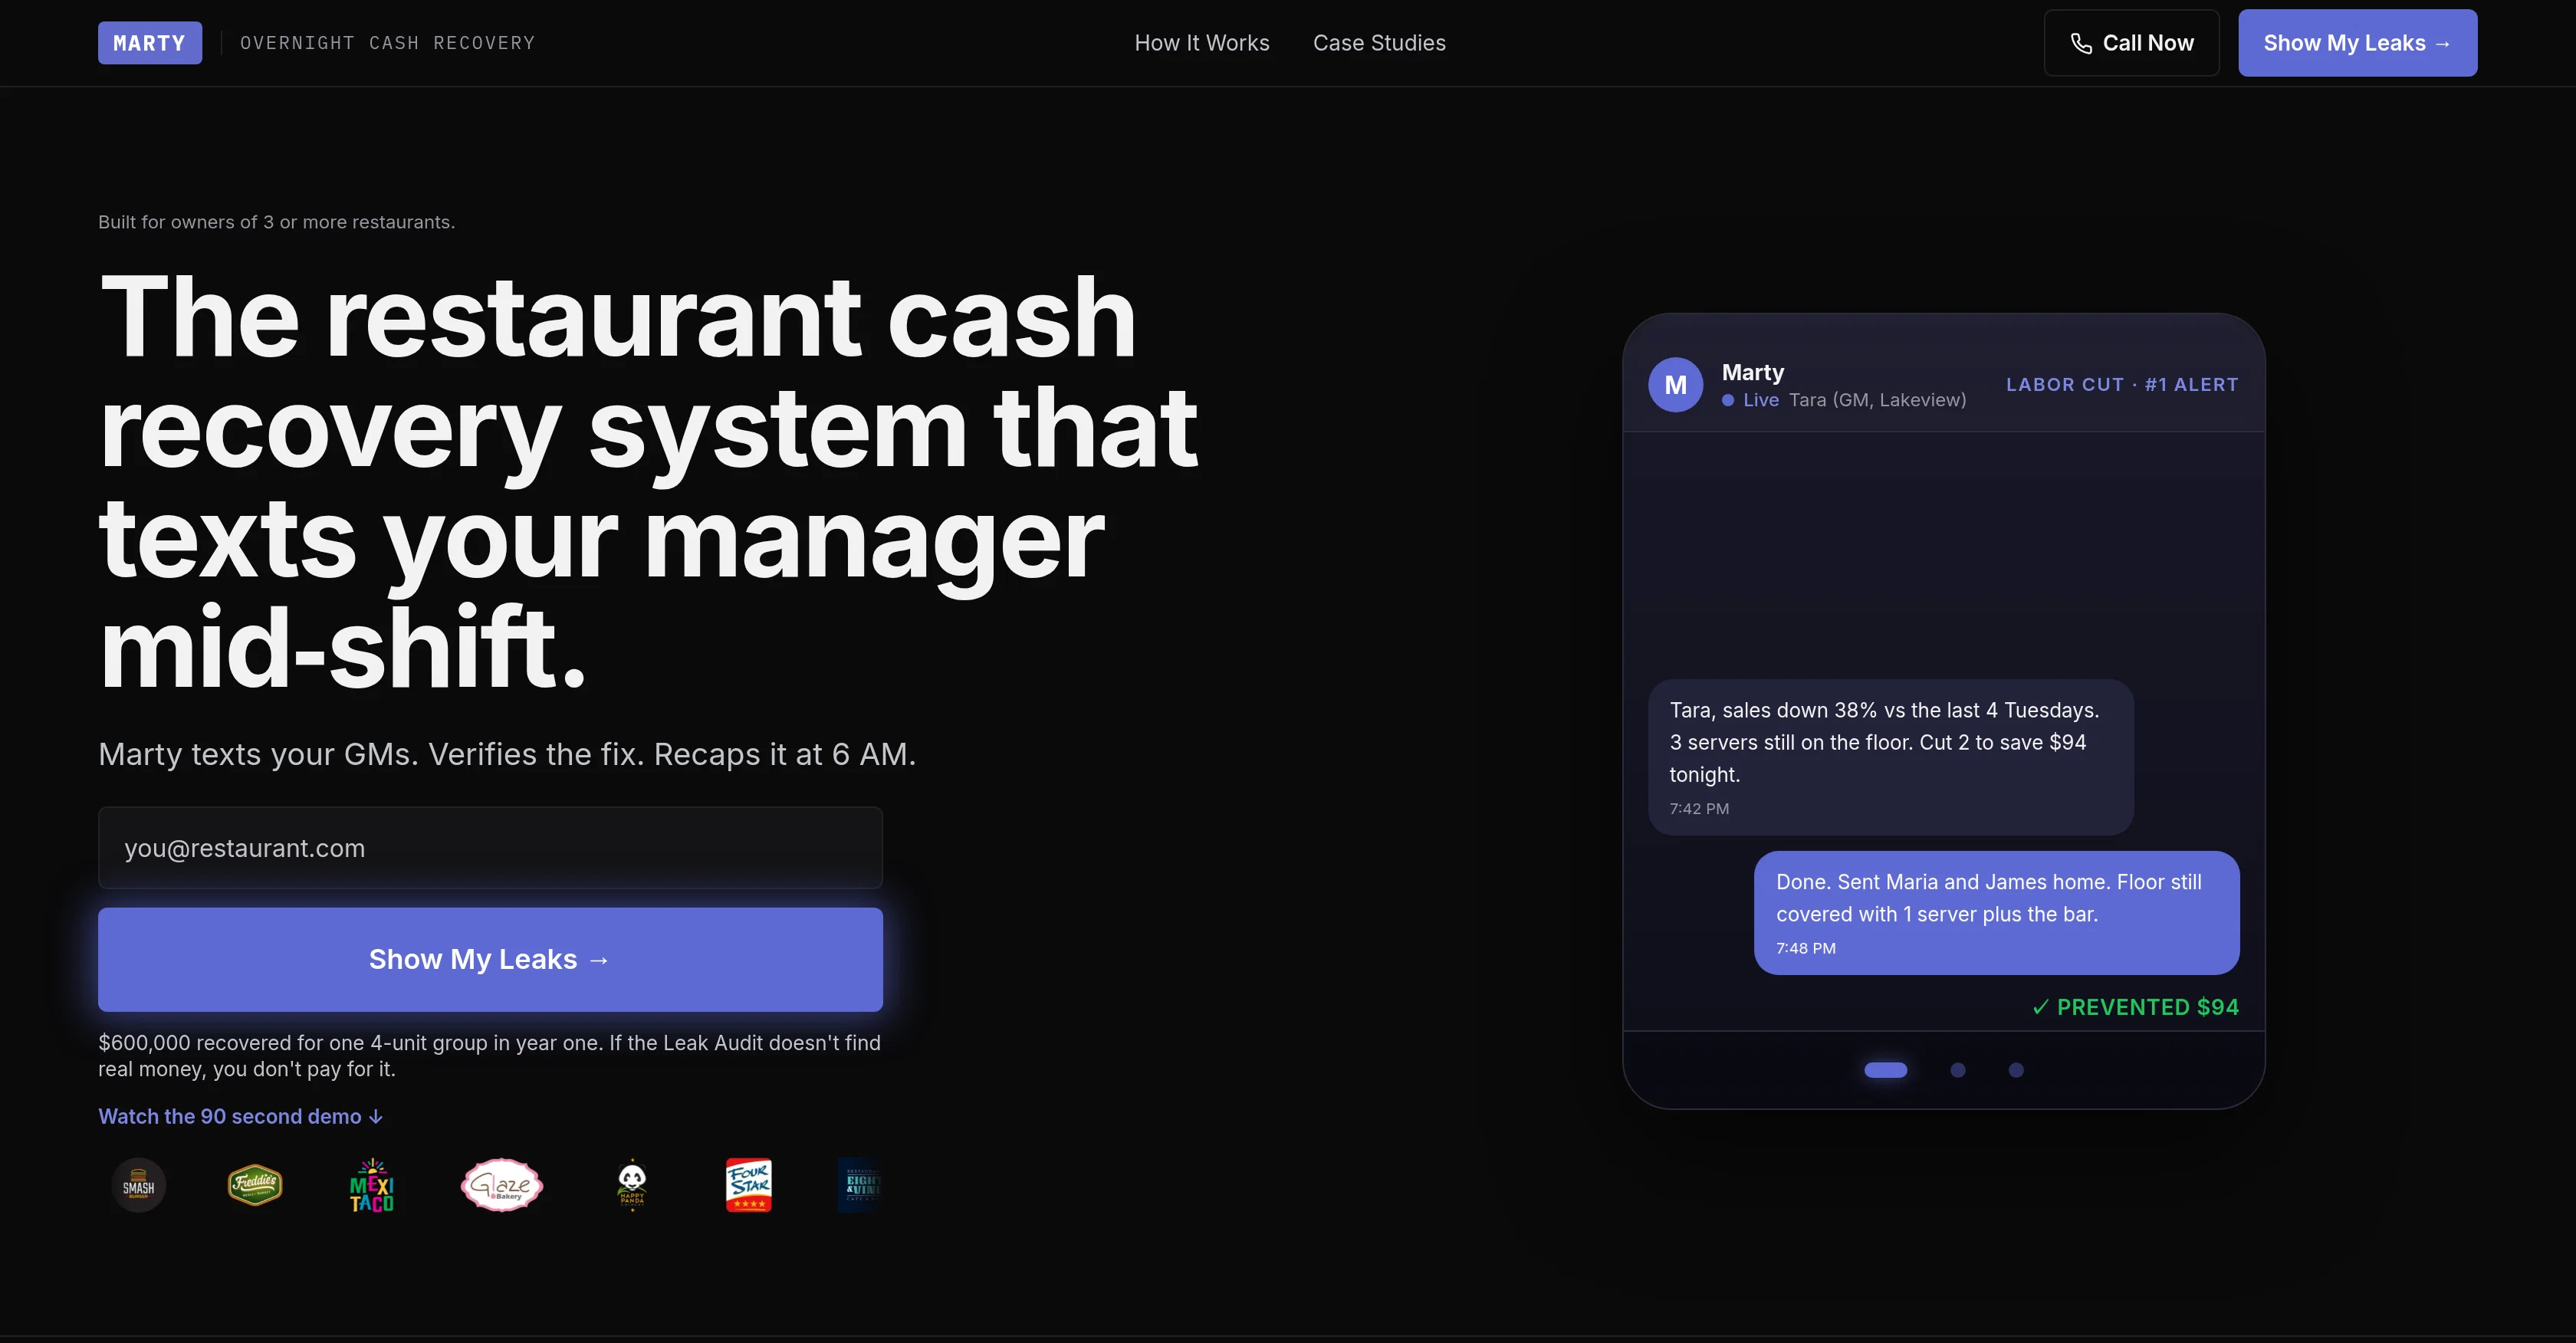2576x1343 pixels.
Task: Select the first carousel dot indicator
Action: tap(1885, 1070)
